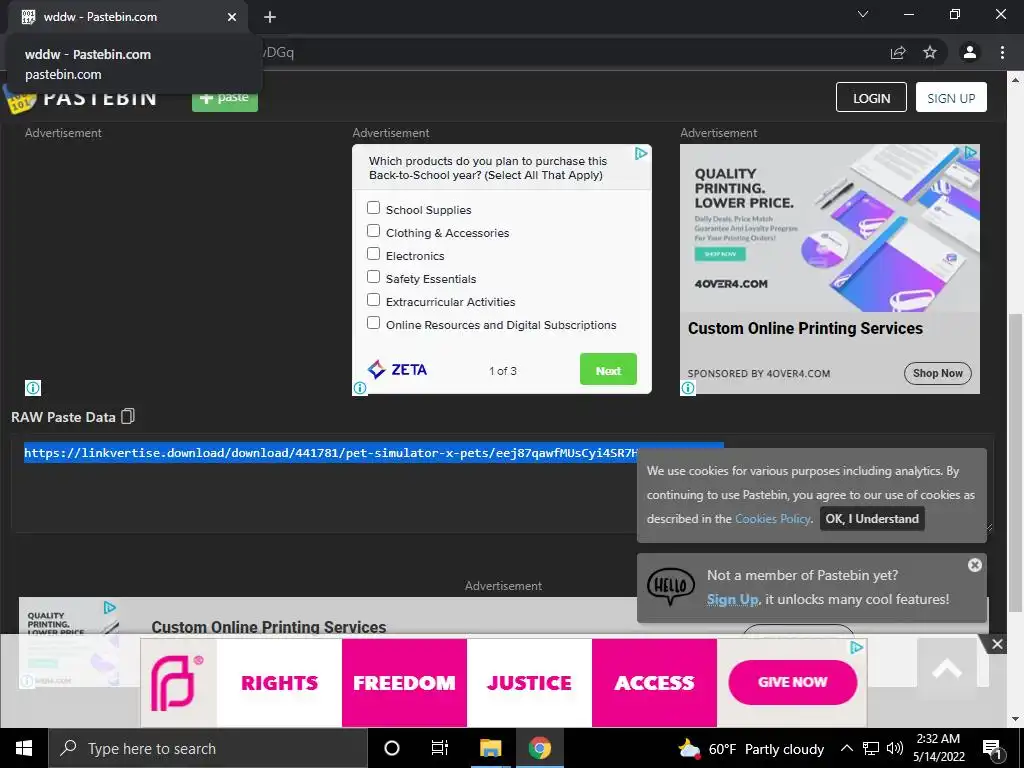Image resolution: width=1024 pixels, height=768 pixels.
Task: Open AdChoices icon on 4OVER4 printing ad
Action: tap(970, 152)
